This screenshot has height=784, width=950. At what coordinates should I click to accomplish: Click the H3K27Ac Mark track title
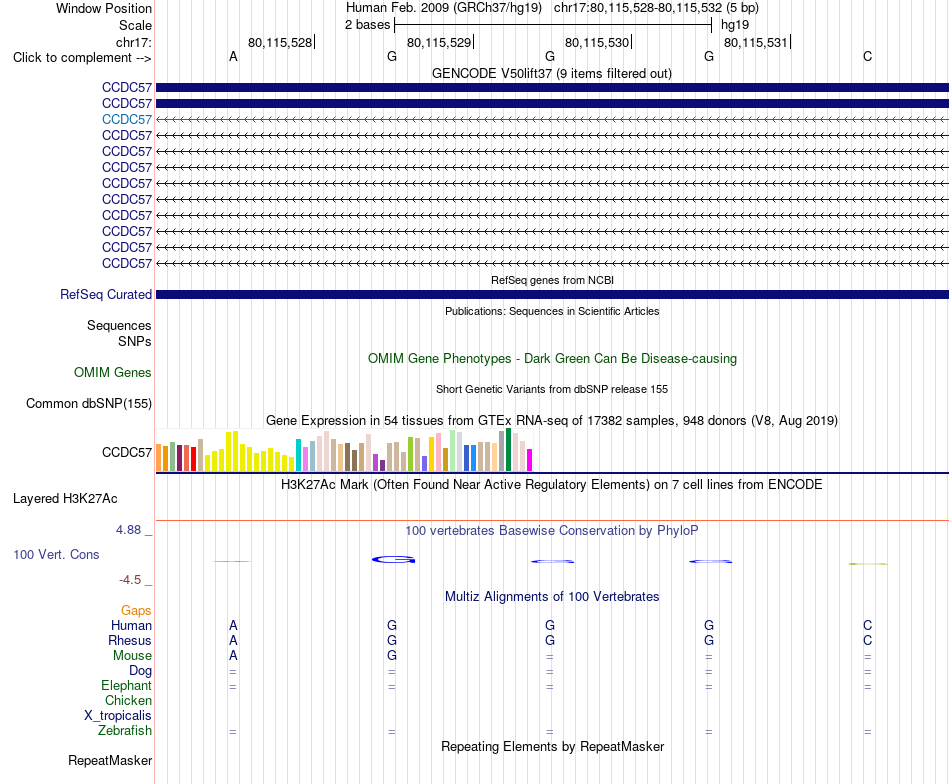pos(552,485)
